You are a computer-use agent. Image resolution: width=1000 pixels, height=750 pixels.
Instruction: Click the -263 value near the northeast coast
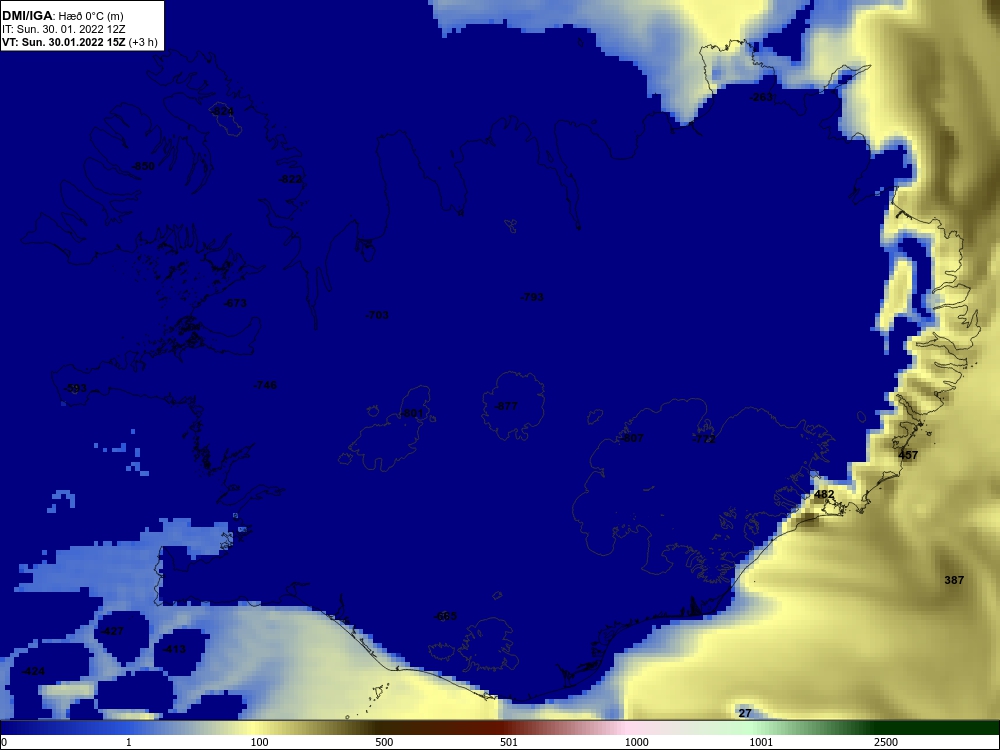(761, 97)
